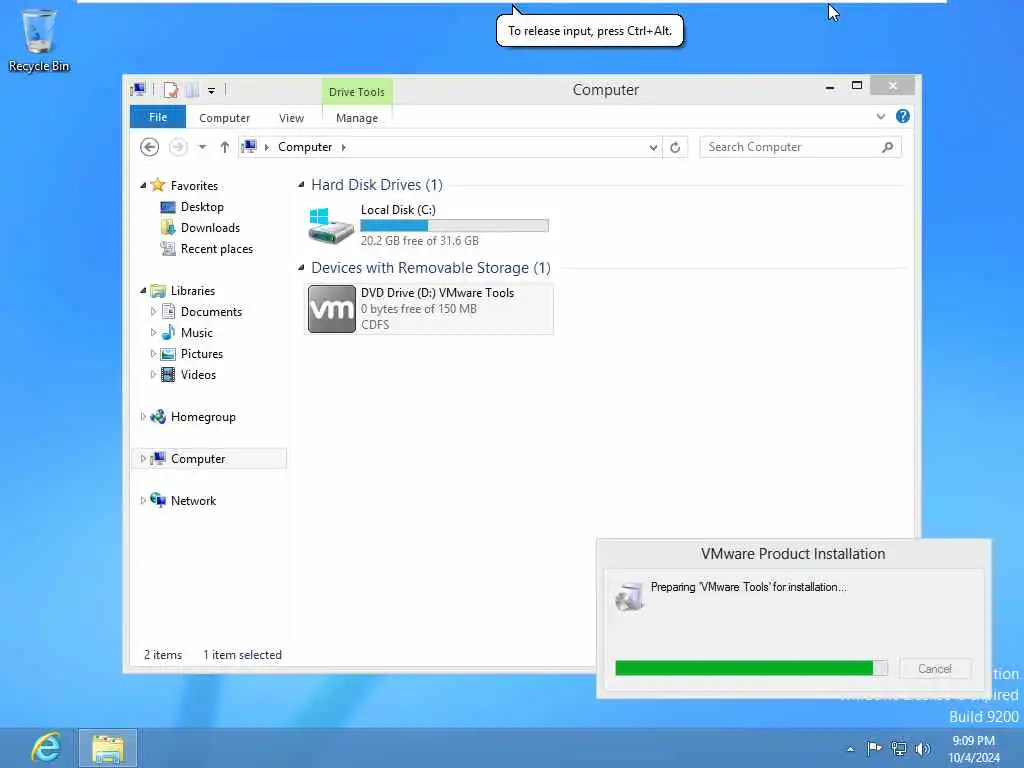
Task: Click the Forward navigation arrow
Action: 178,147
